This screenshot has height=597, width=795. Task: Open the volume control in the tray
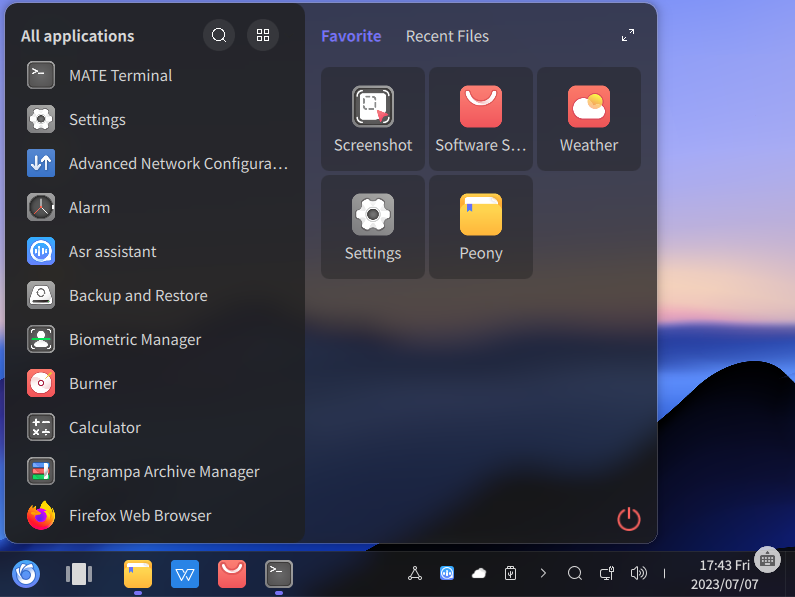click(x=639, y=573)
